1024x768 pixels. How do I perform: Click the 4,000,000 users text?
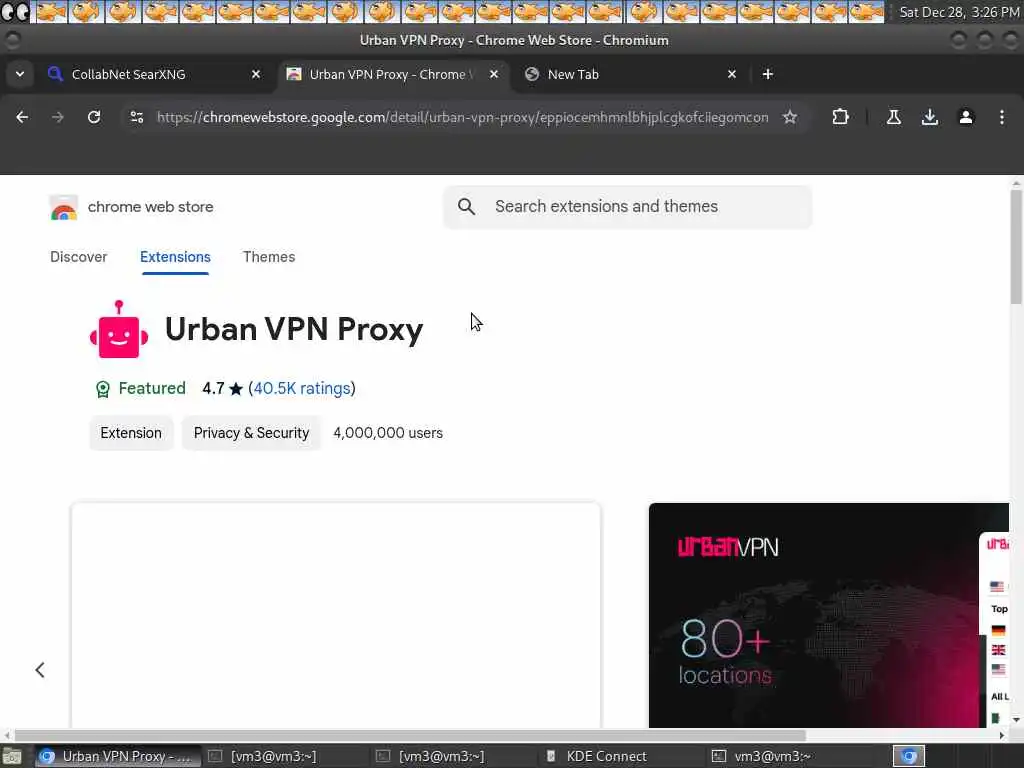388,433
